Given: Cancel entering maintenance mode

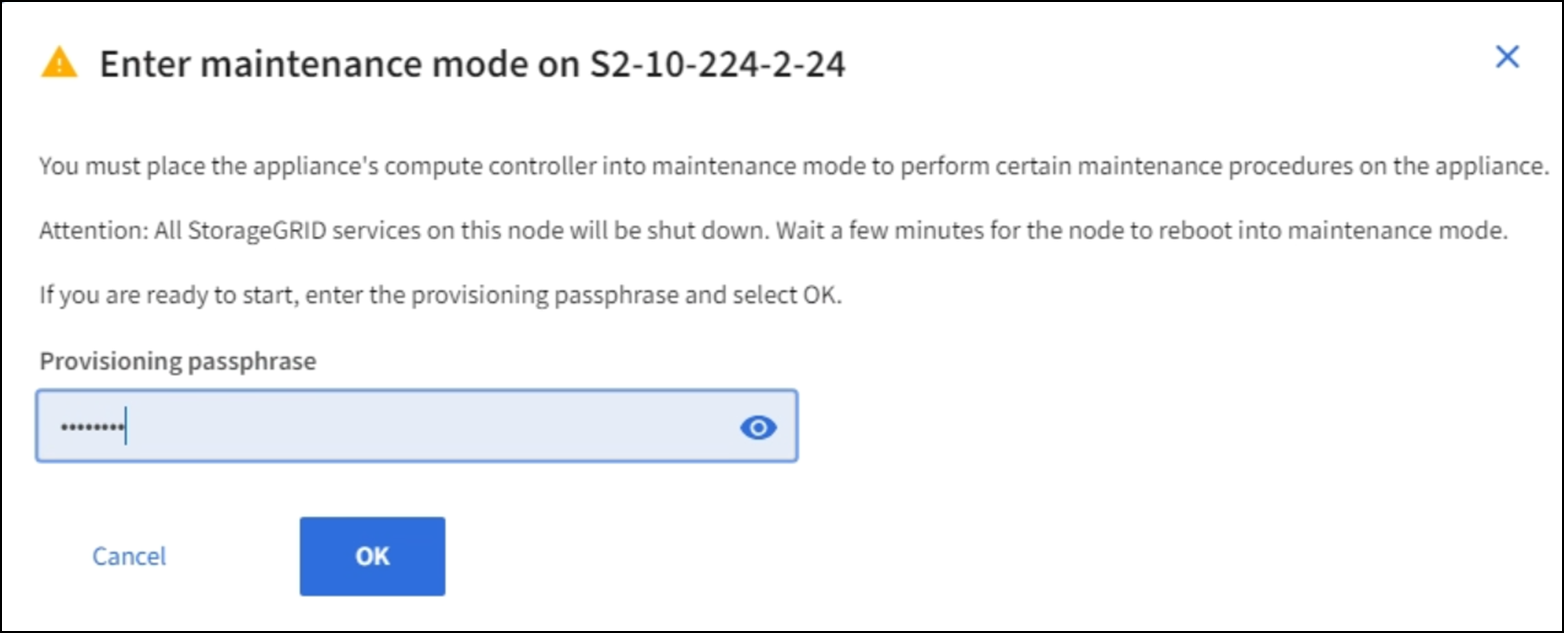Looking at the screenshot, I should (x=129, y=556).
